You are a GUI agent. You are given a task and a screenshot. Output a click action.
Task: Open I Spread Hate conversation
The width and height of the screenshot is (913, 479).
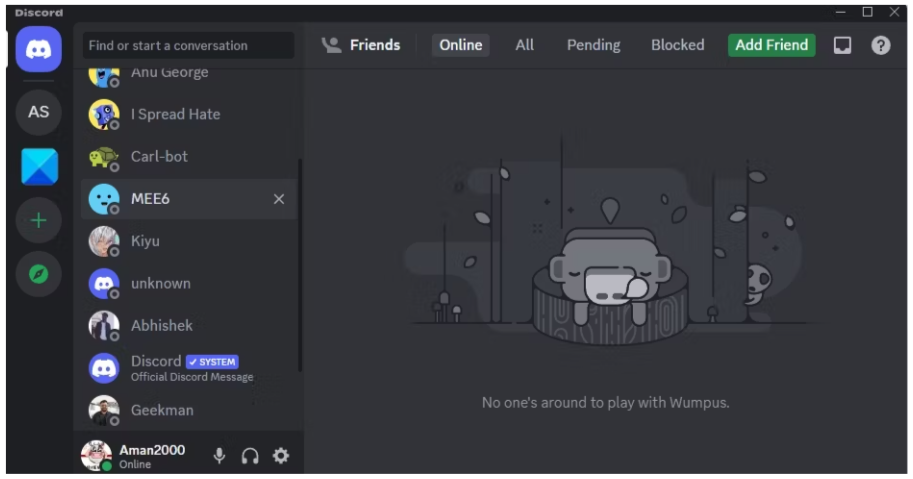point(189,115)
